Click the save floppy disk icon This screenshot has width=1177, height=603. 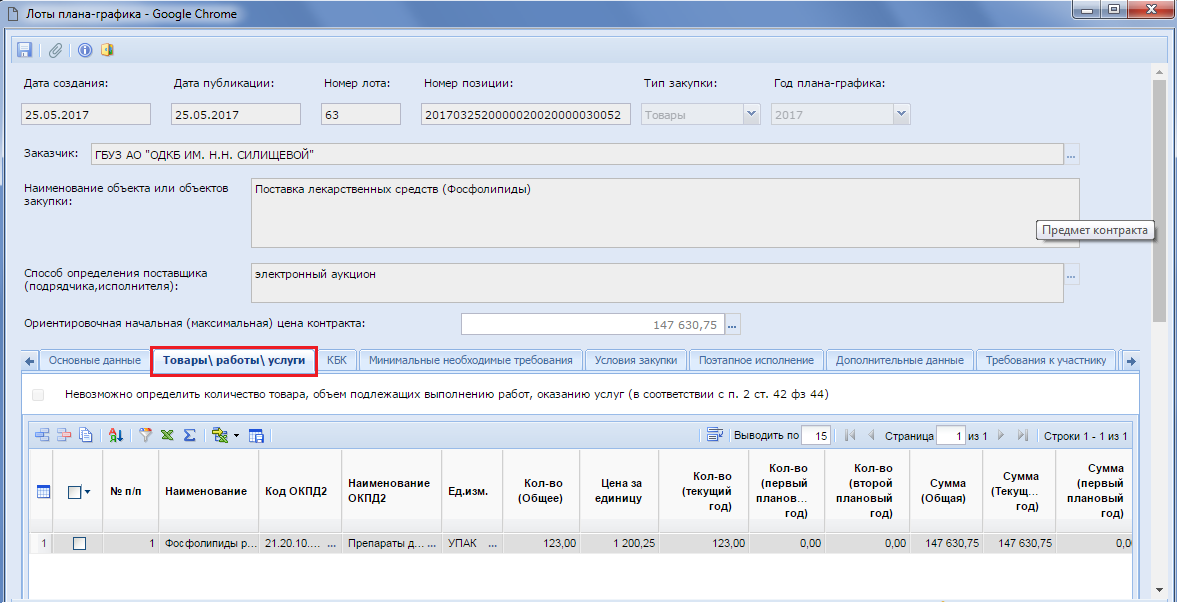click(x=25, y=50)
